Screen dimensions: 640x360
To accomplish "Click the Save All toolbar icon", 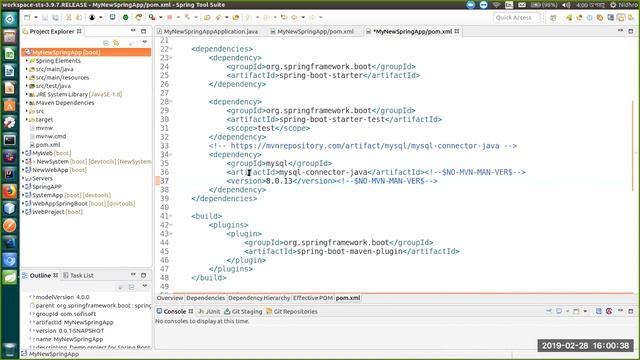I will pos(55,18).
